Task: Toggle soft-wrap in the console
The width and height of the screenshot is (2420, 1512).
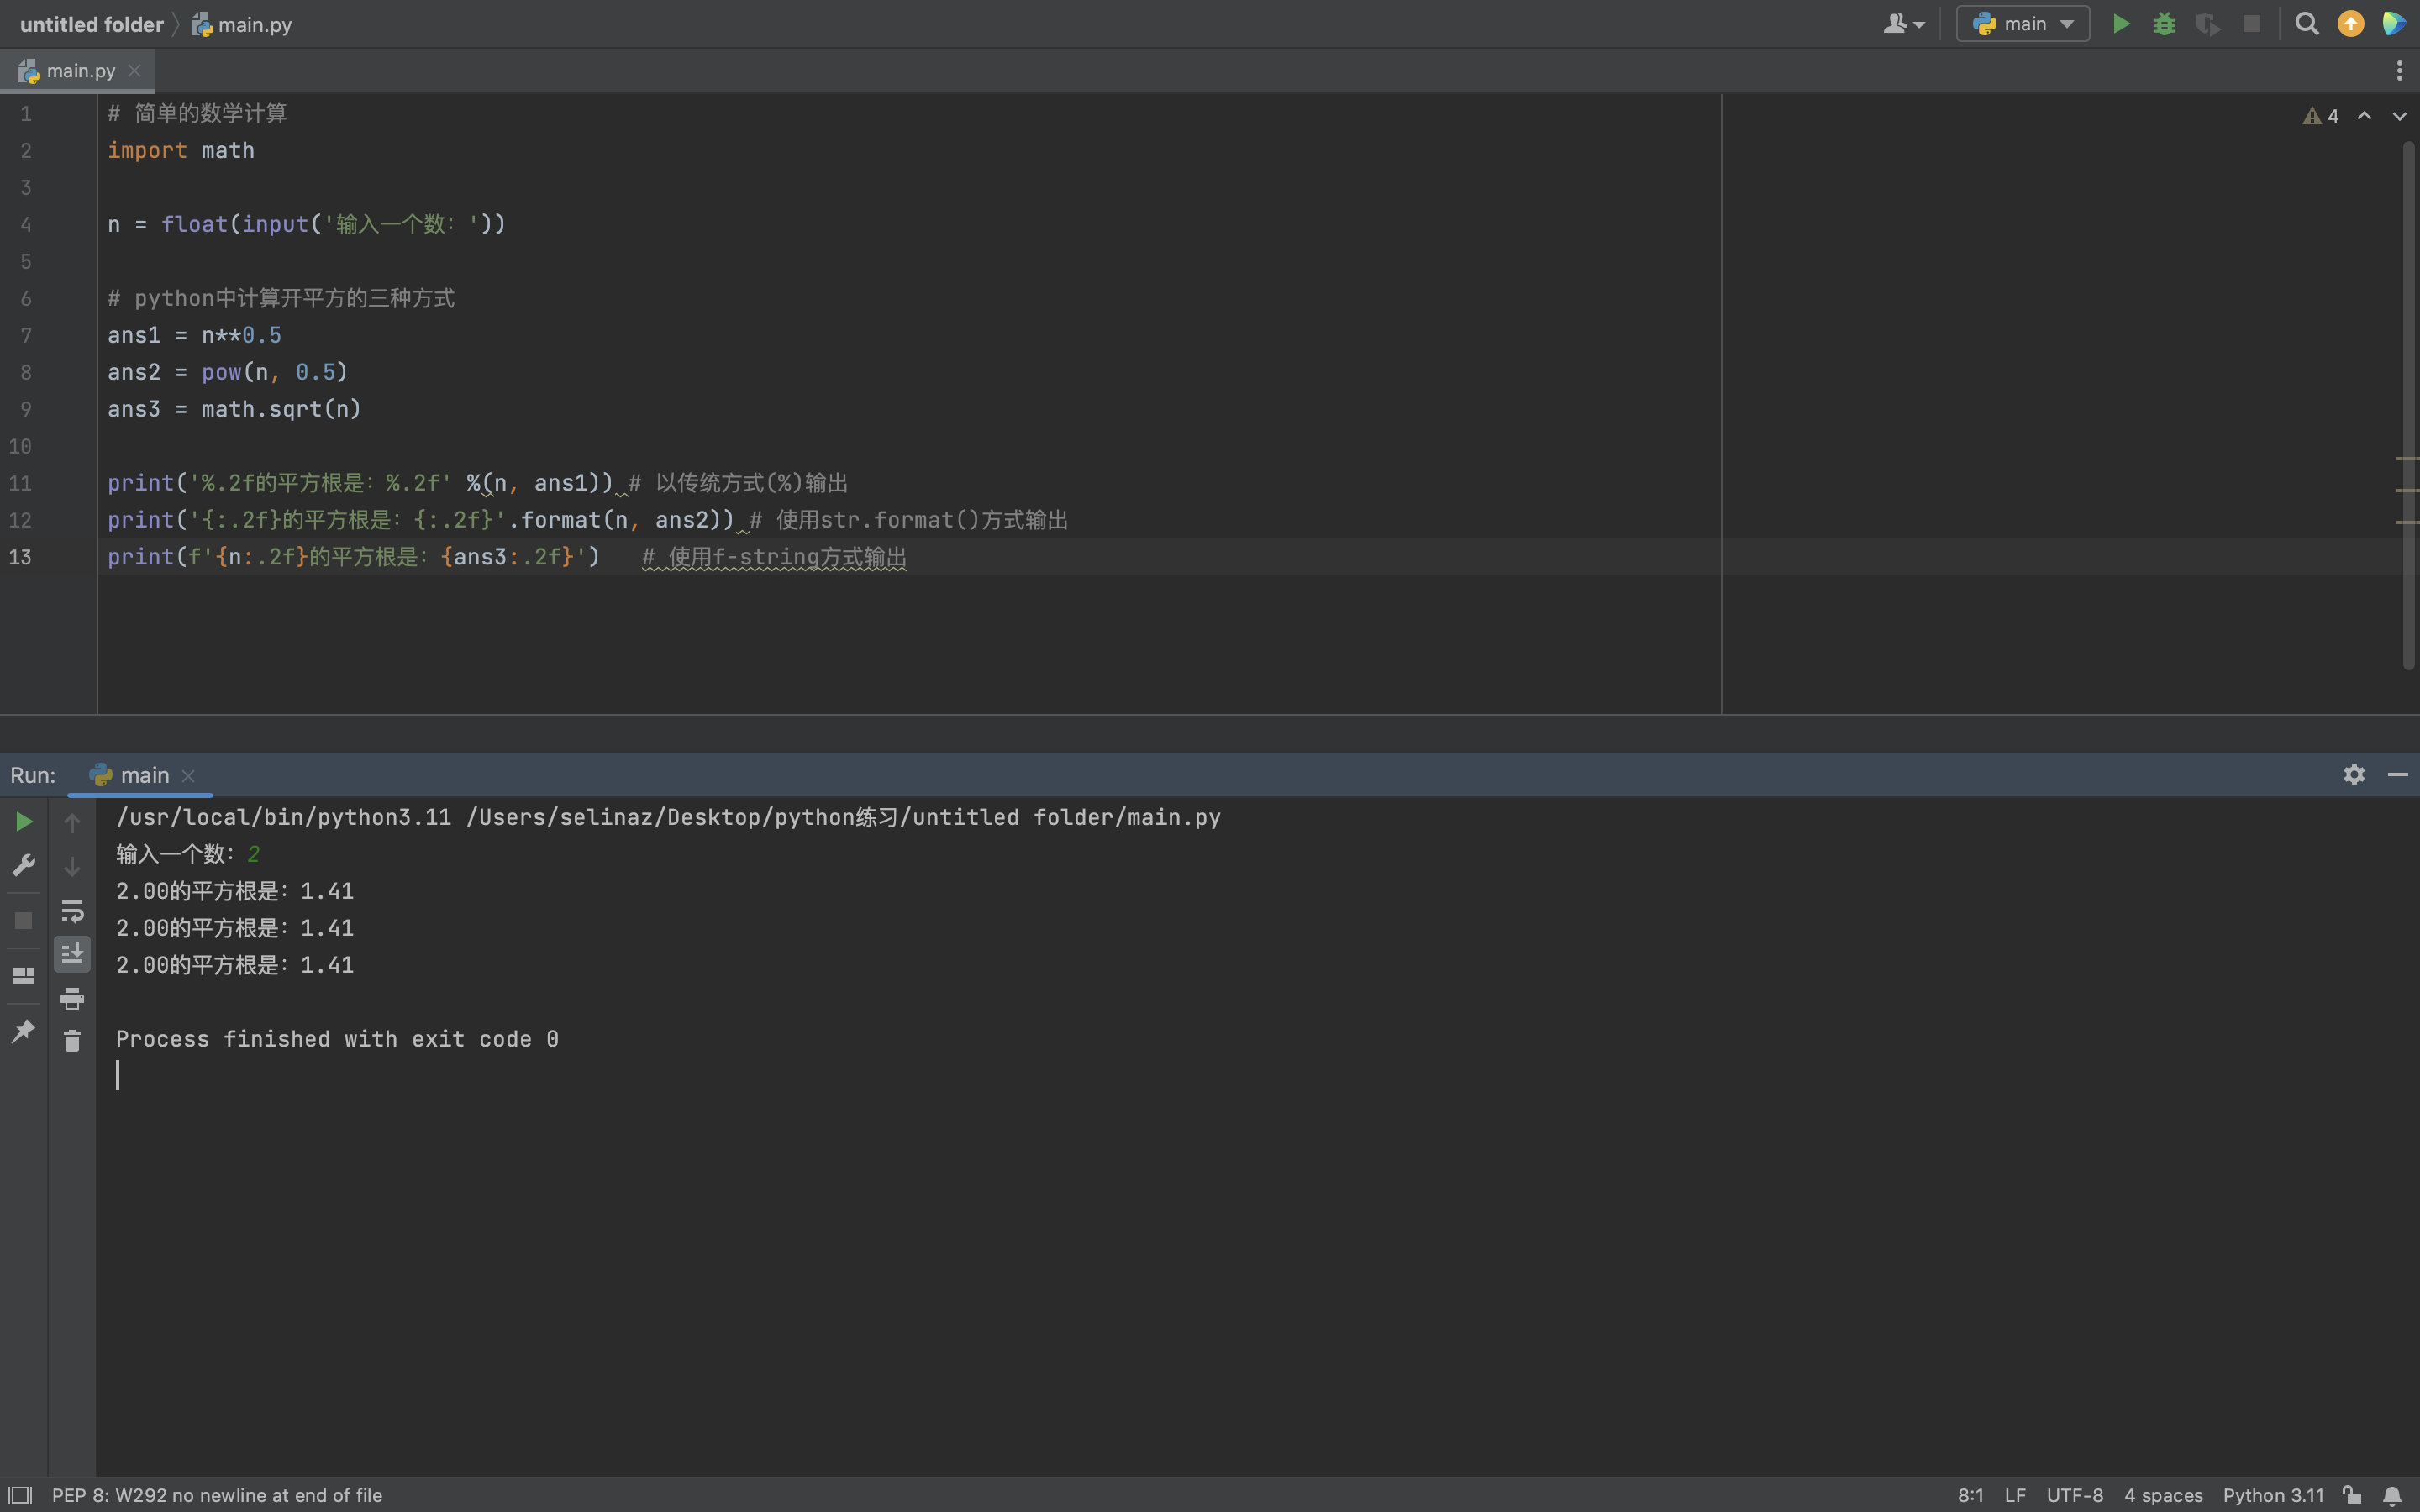Action: (72, 911)
